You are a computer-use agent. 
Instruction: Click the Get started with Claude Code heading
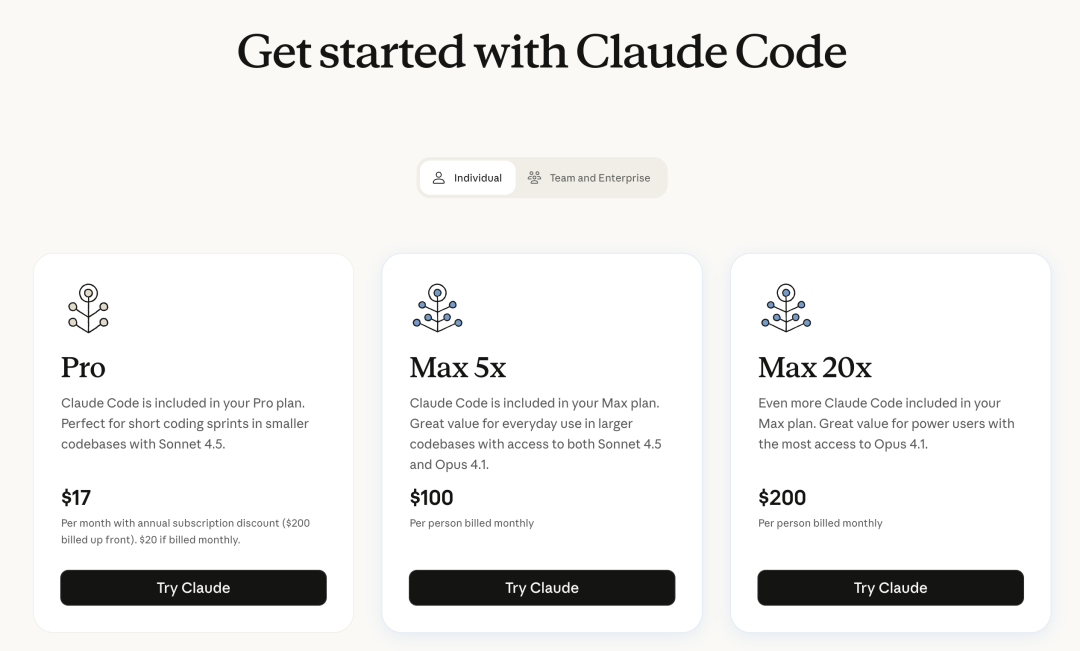tap(541, 51)
